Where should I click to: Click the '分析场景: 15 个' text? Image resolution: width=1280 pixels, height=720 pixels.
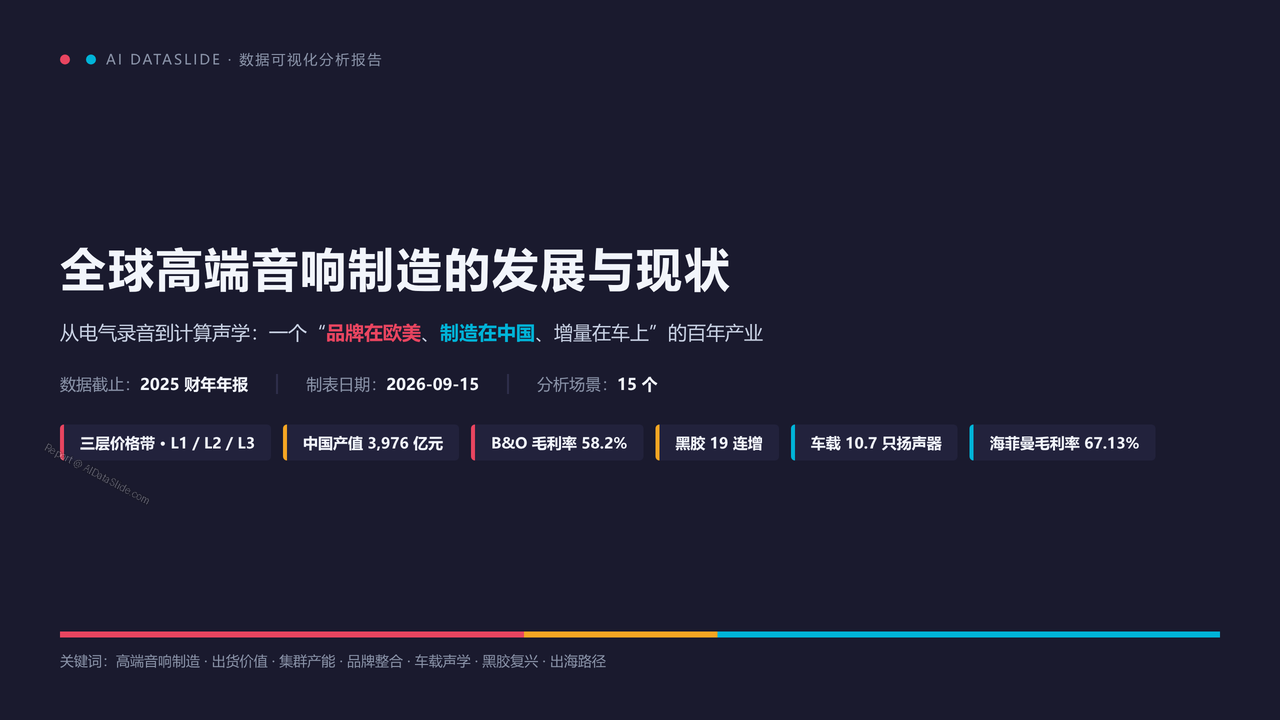pos(597,384)
